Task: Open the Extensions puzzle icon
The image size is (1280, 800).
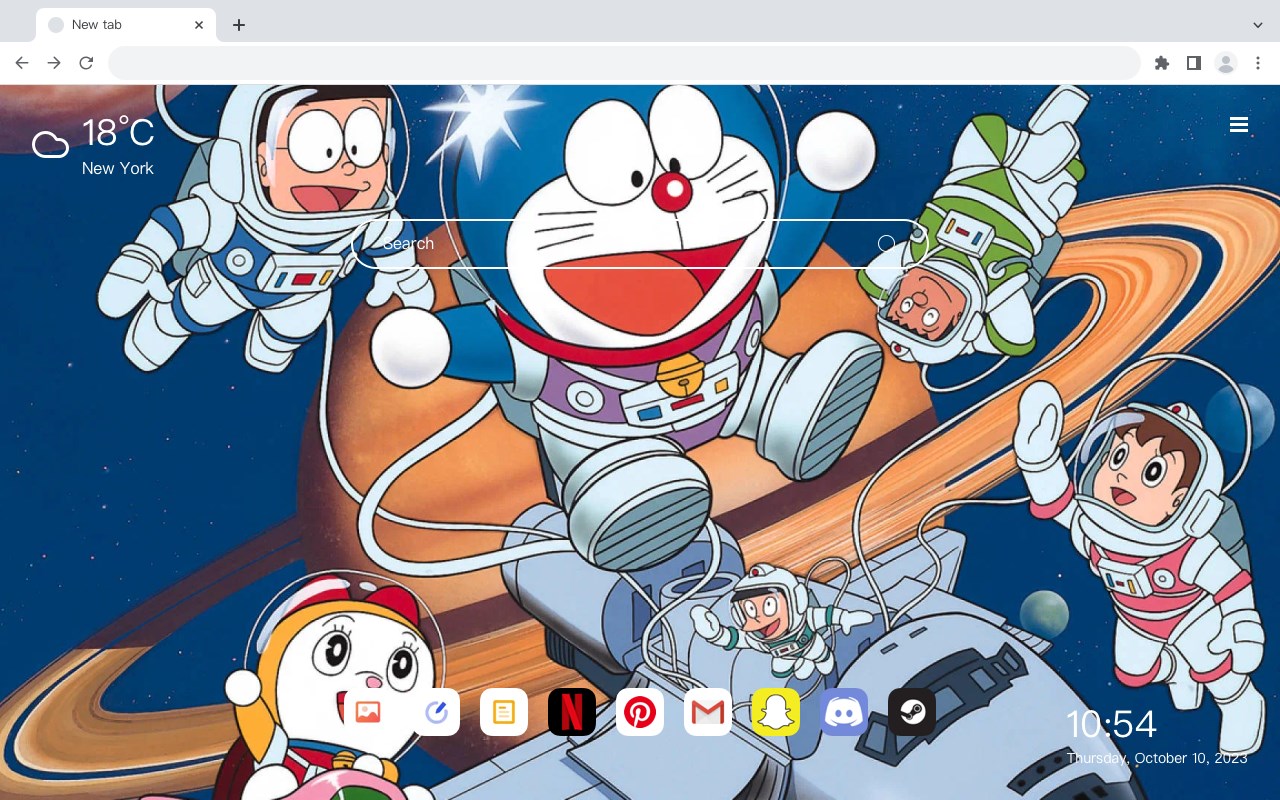Action: coord(1161,63)
